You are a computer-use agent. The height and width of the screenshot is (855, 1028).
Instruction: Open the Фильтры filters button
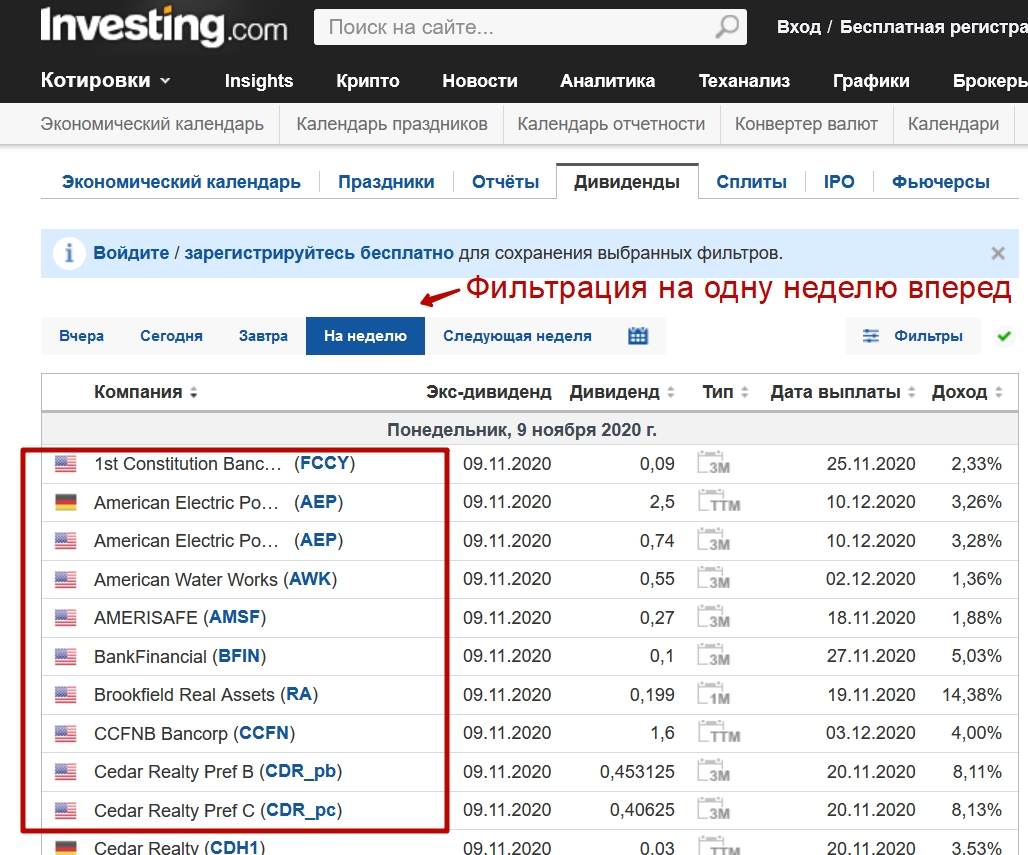(914, 336)
